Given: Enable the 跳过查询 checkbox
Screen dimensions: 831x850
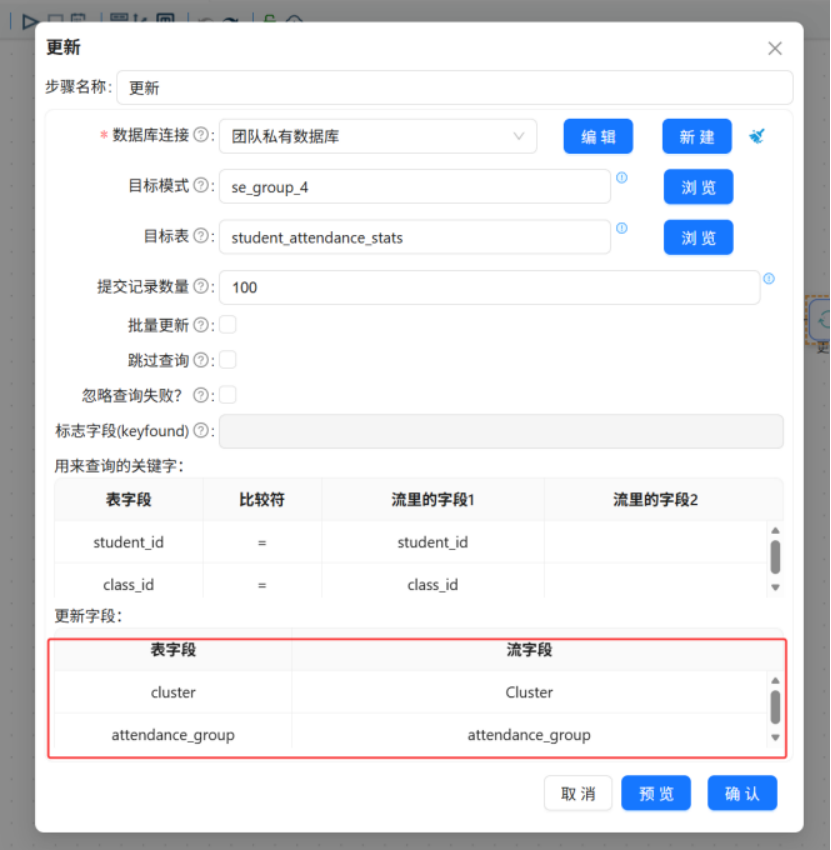Looking at the screenshot, I should [228, 360].
